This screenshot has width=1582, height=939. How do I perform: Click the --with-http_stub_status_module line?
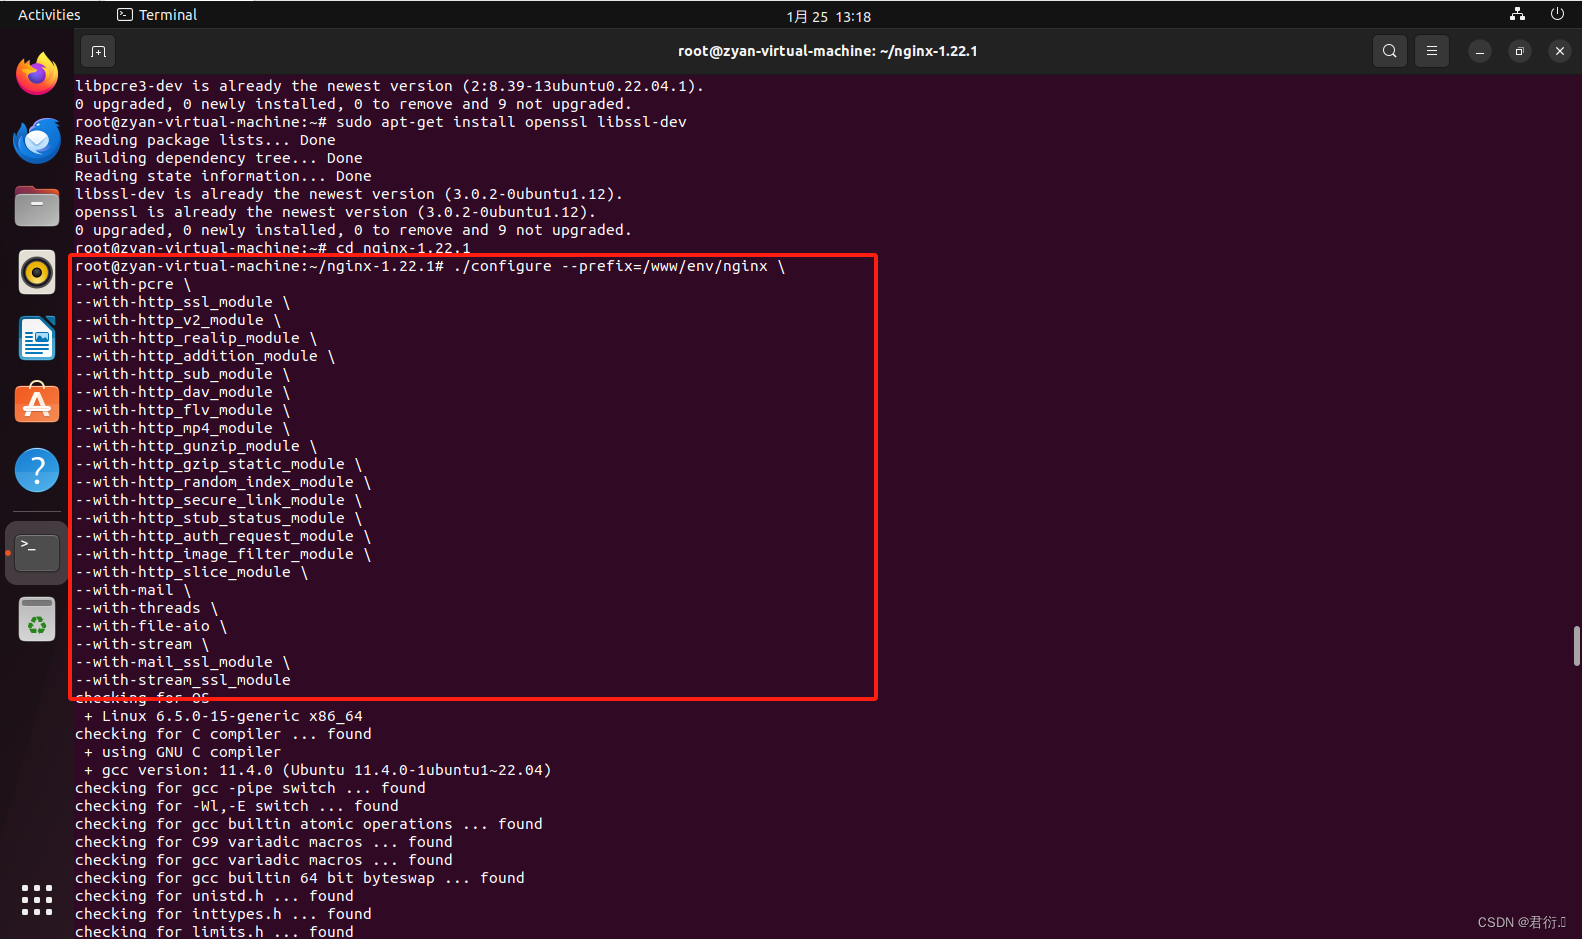tap(218, 518)
